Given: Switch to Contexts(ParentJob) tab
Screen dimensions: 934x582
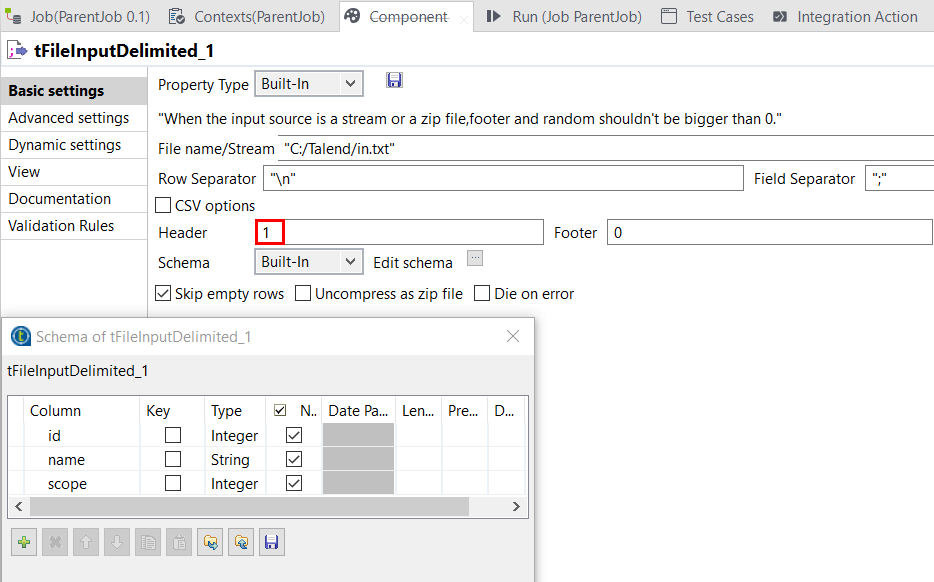Looking at the screenshot, I should 260,17.
